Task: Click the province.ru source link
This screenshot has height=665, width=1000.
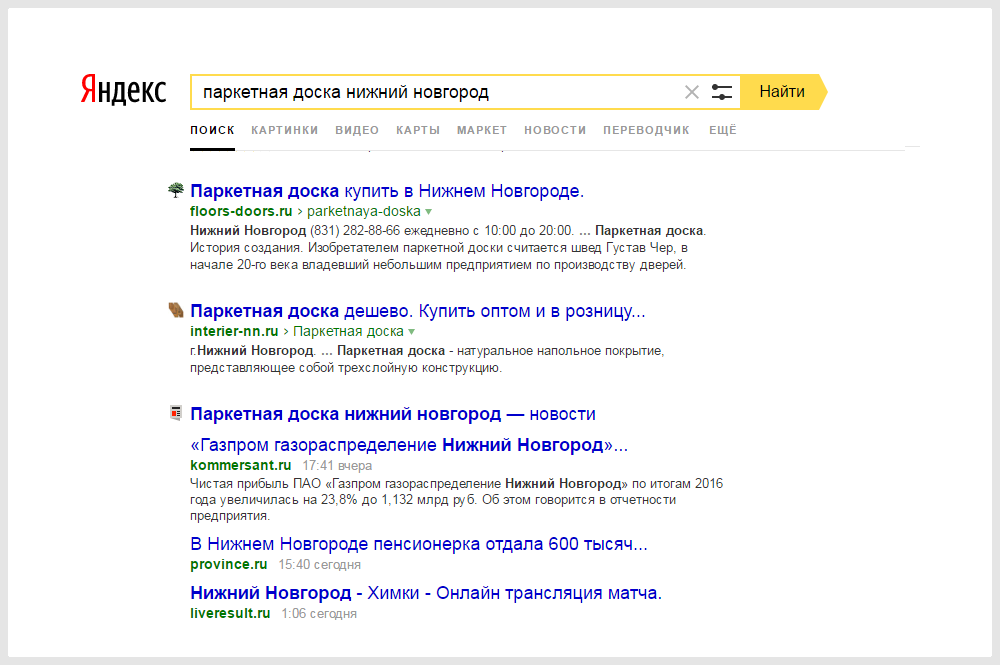Action: (x=228, y=564)
